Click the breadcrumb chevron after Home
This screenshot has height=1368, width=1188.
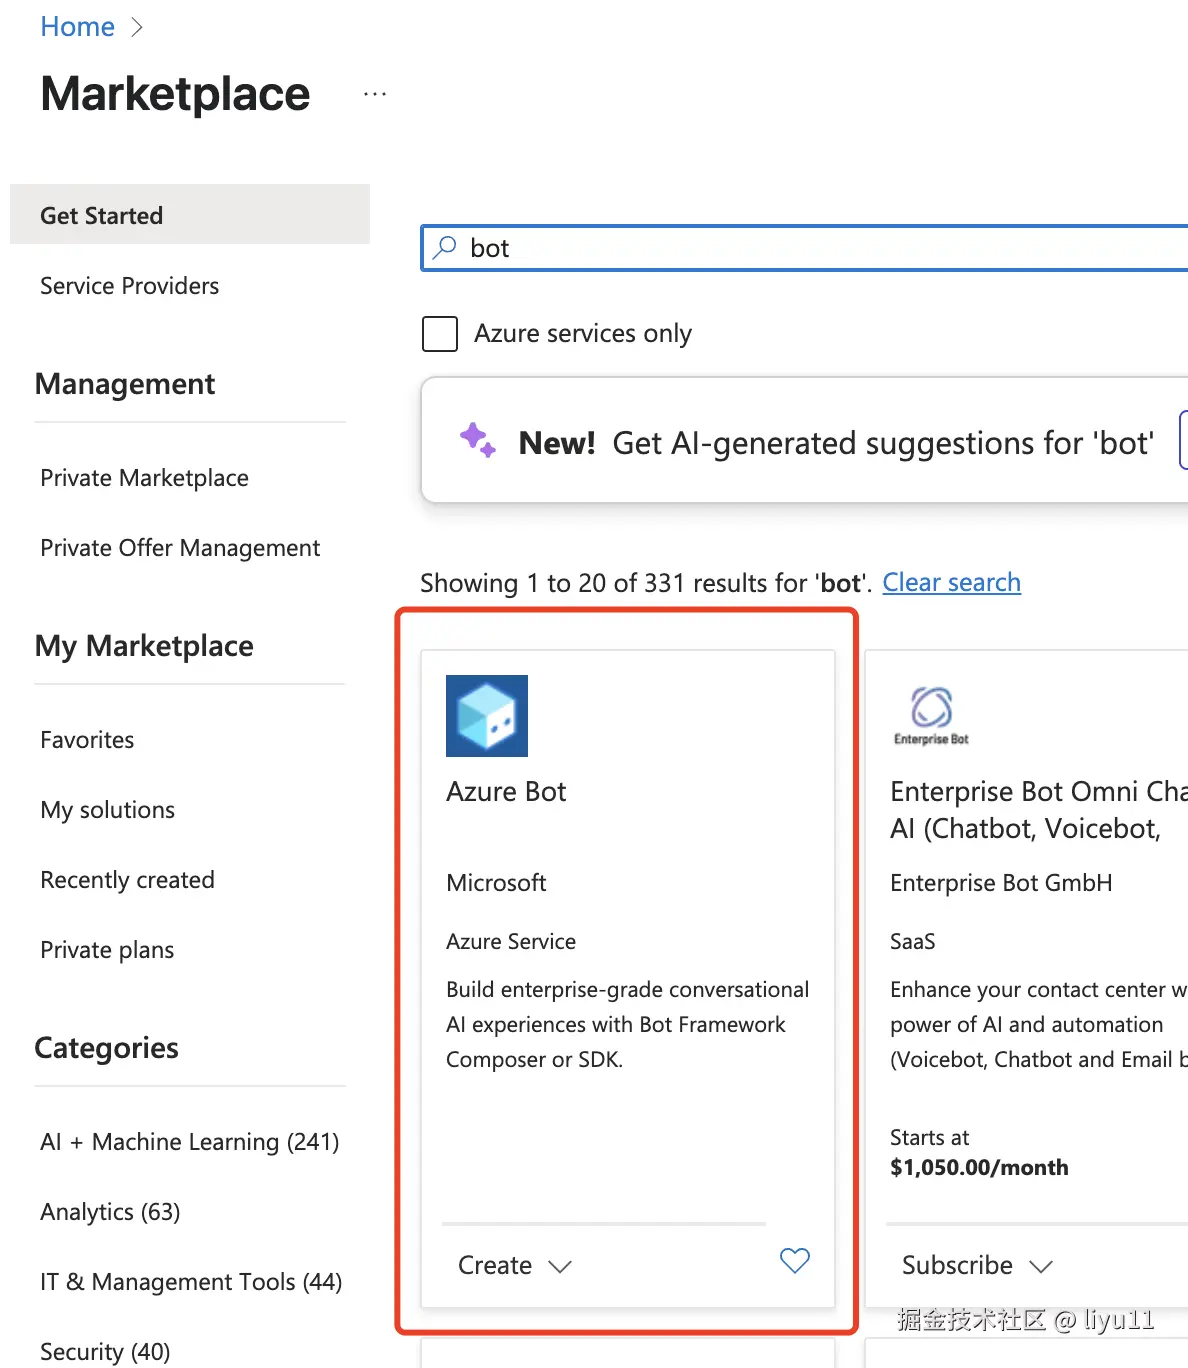138,27
